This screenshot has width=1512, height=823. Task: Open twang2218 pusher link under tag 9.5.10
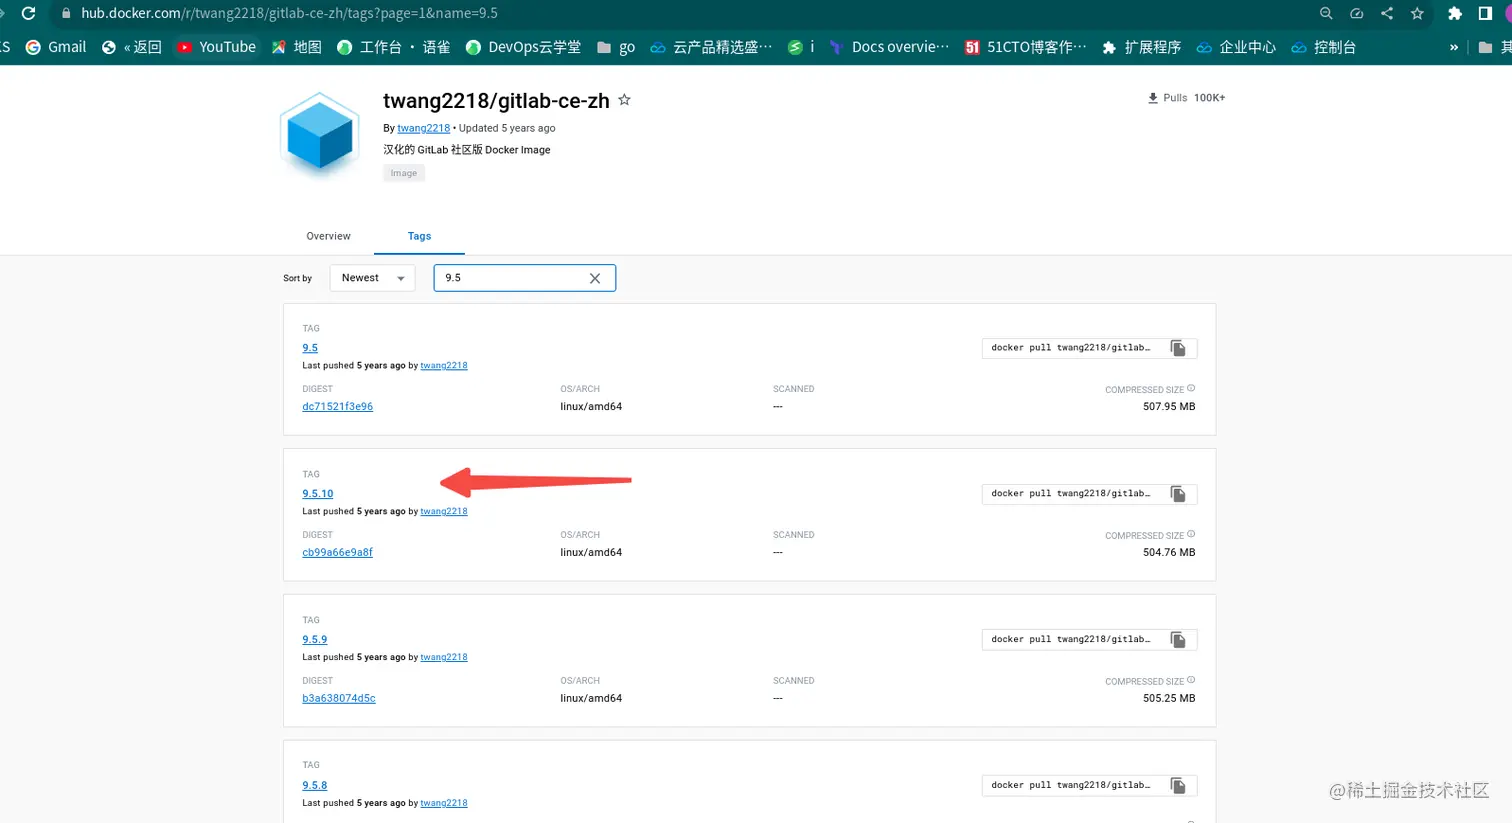point(444,512)
